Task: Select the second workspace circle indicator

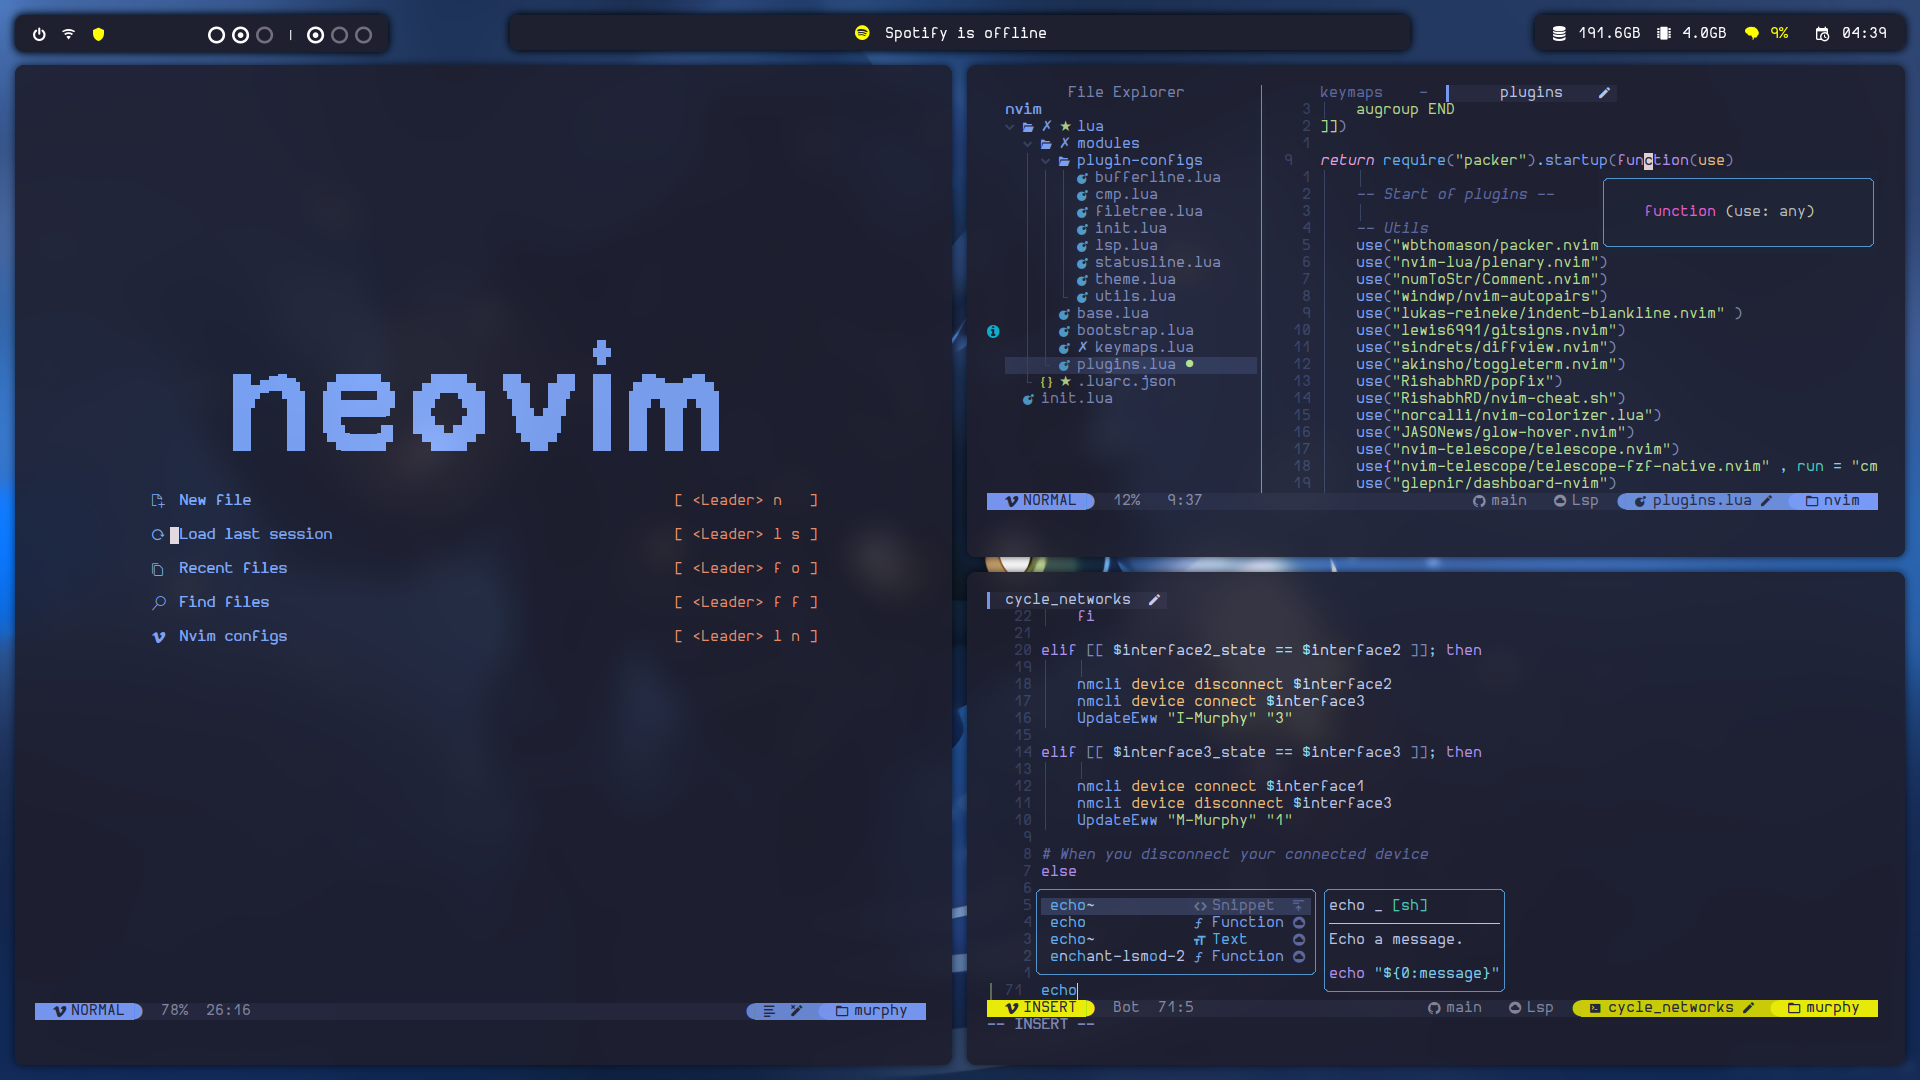Action: click(240, 35)
